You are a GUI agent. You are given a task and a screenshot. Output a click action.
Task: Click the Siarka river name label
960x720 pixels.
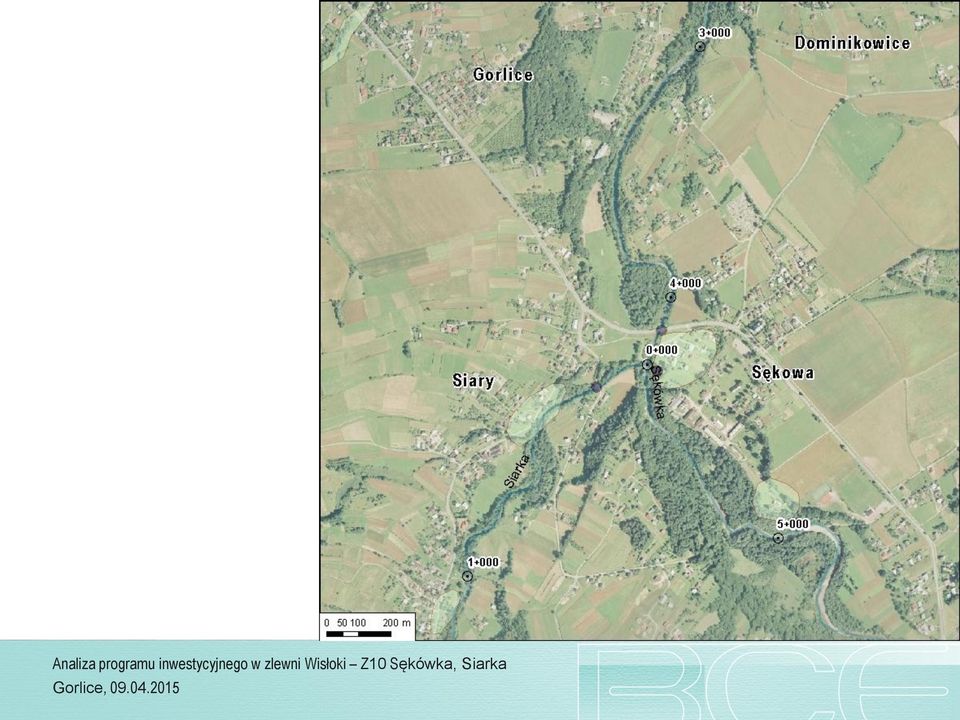click(516, 470)
